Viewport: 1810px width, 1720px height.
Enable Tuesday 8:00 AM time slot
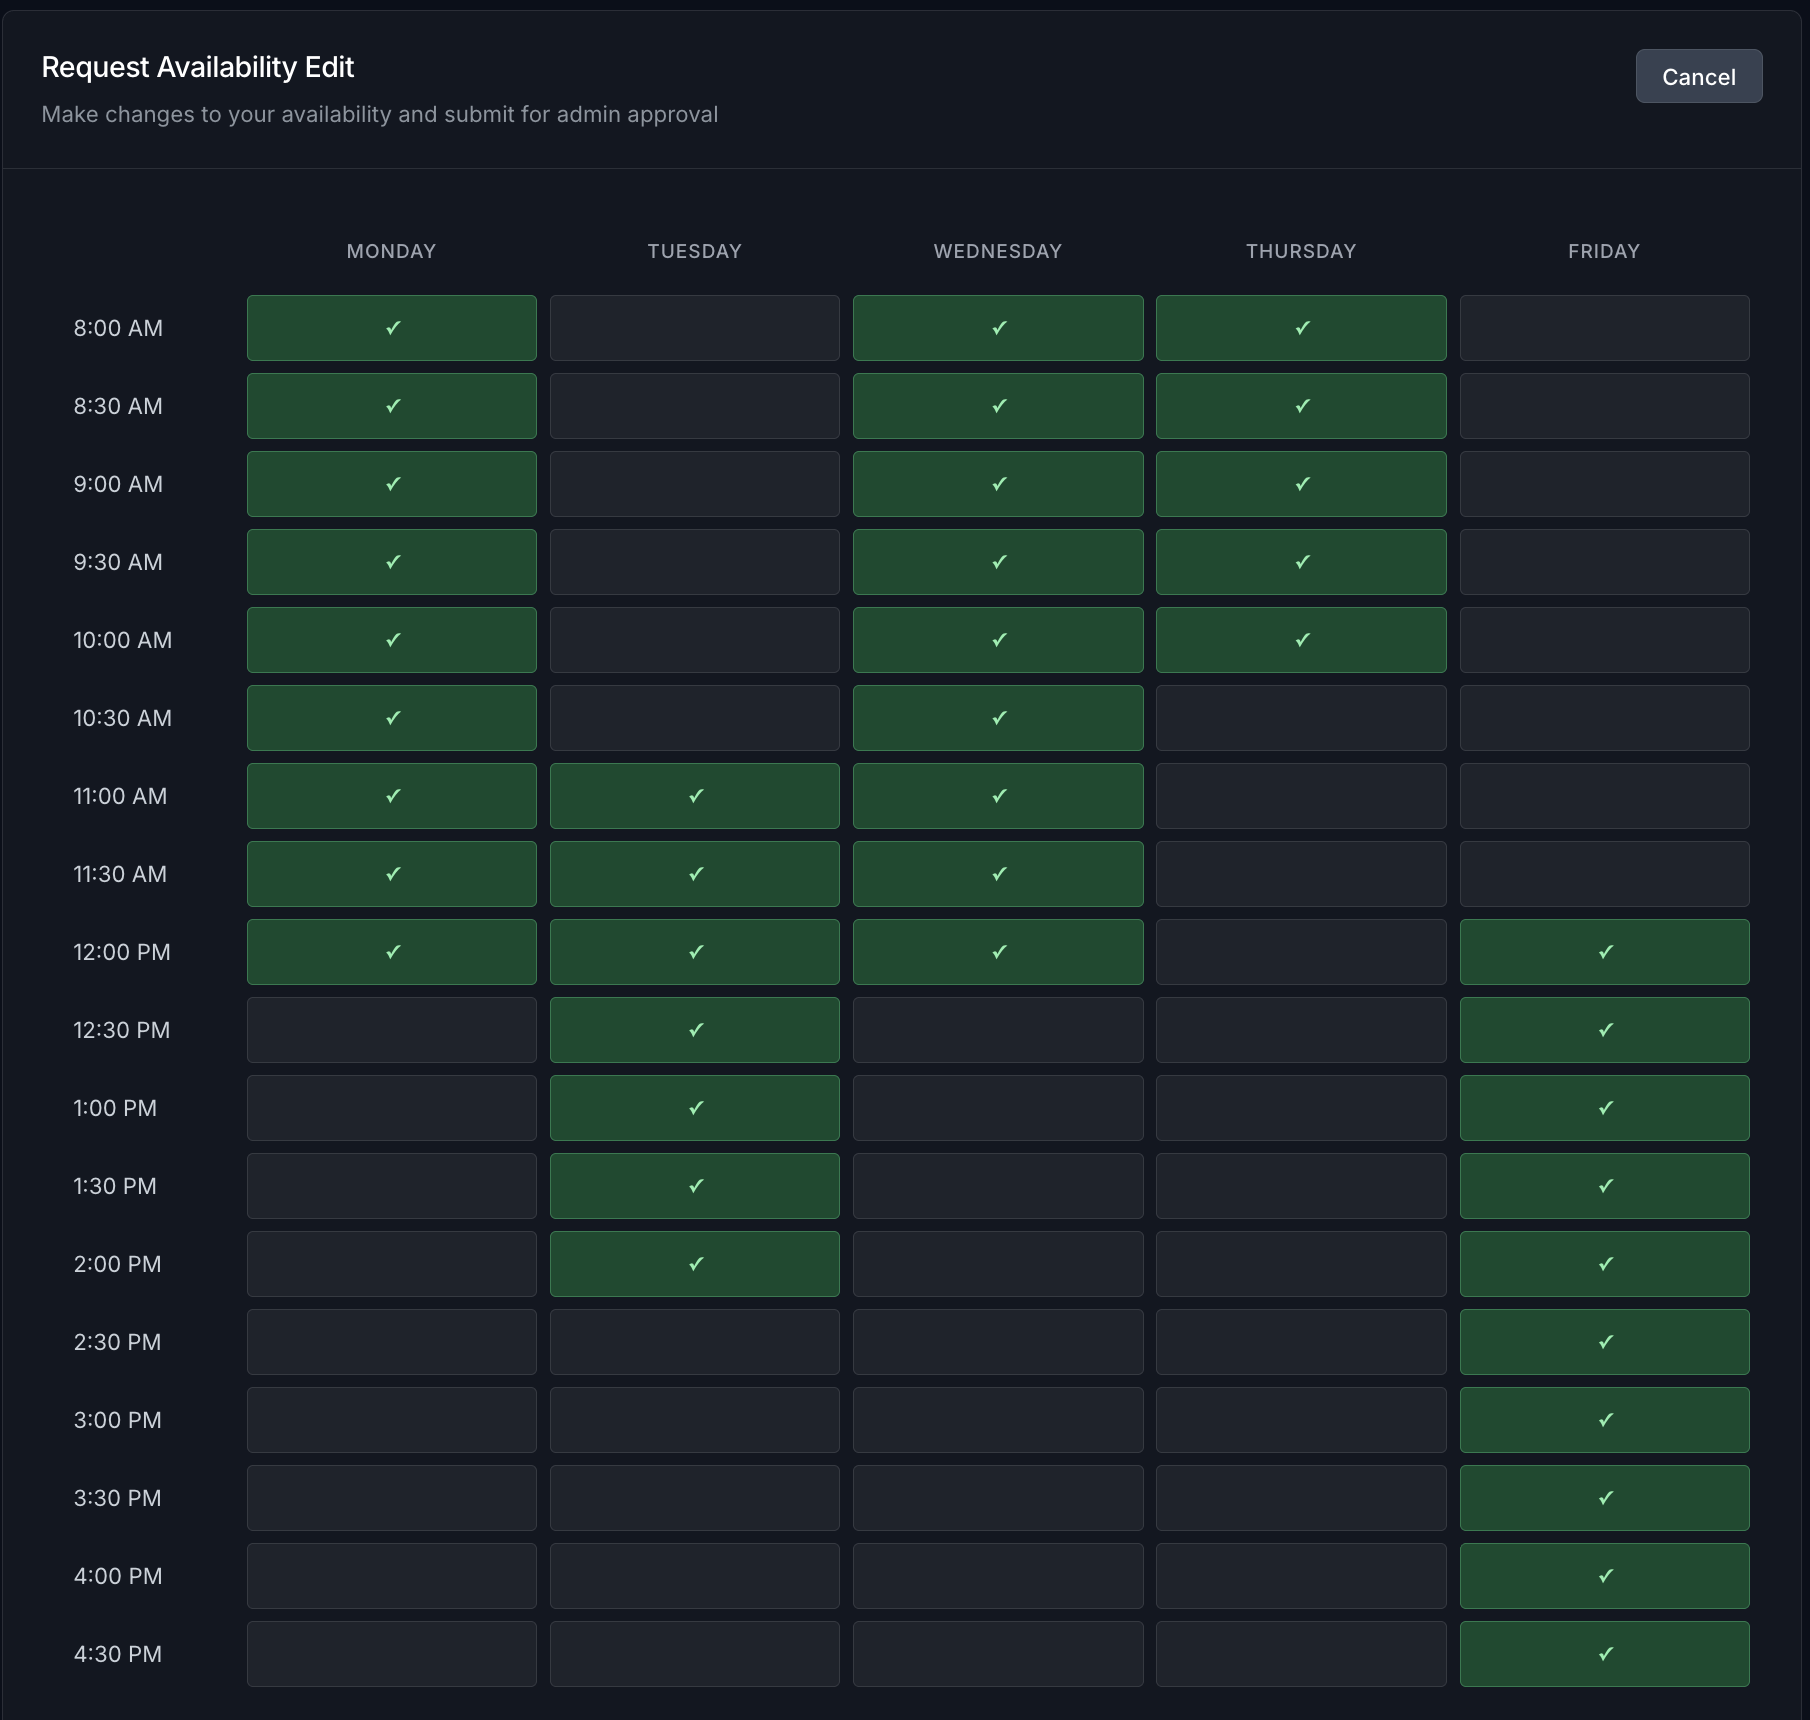tap(694, 328)
